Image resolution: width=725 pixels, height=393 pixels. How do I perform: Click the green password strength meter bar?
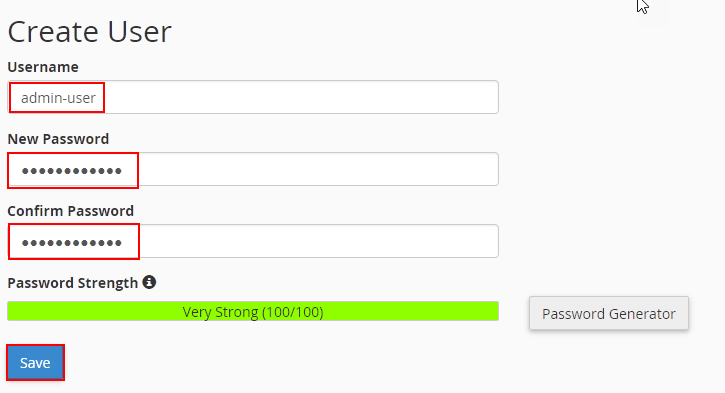click(x=253, y=311)
